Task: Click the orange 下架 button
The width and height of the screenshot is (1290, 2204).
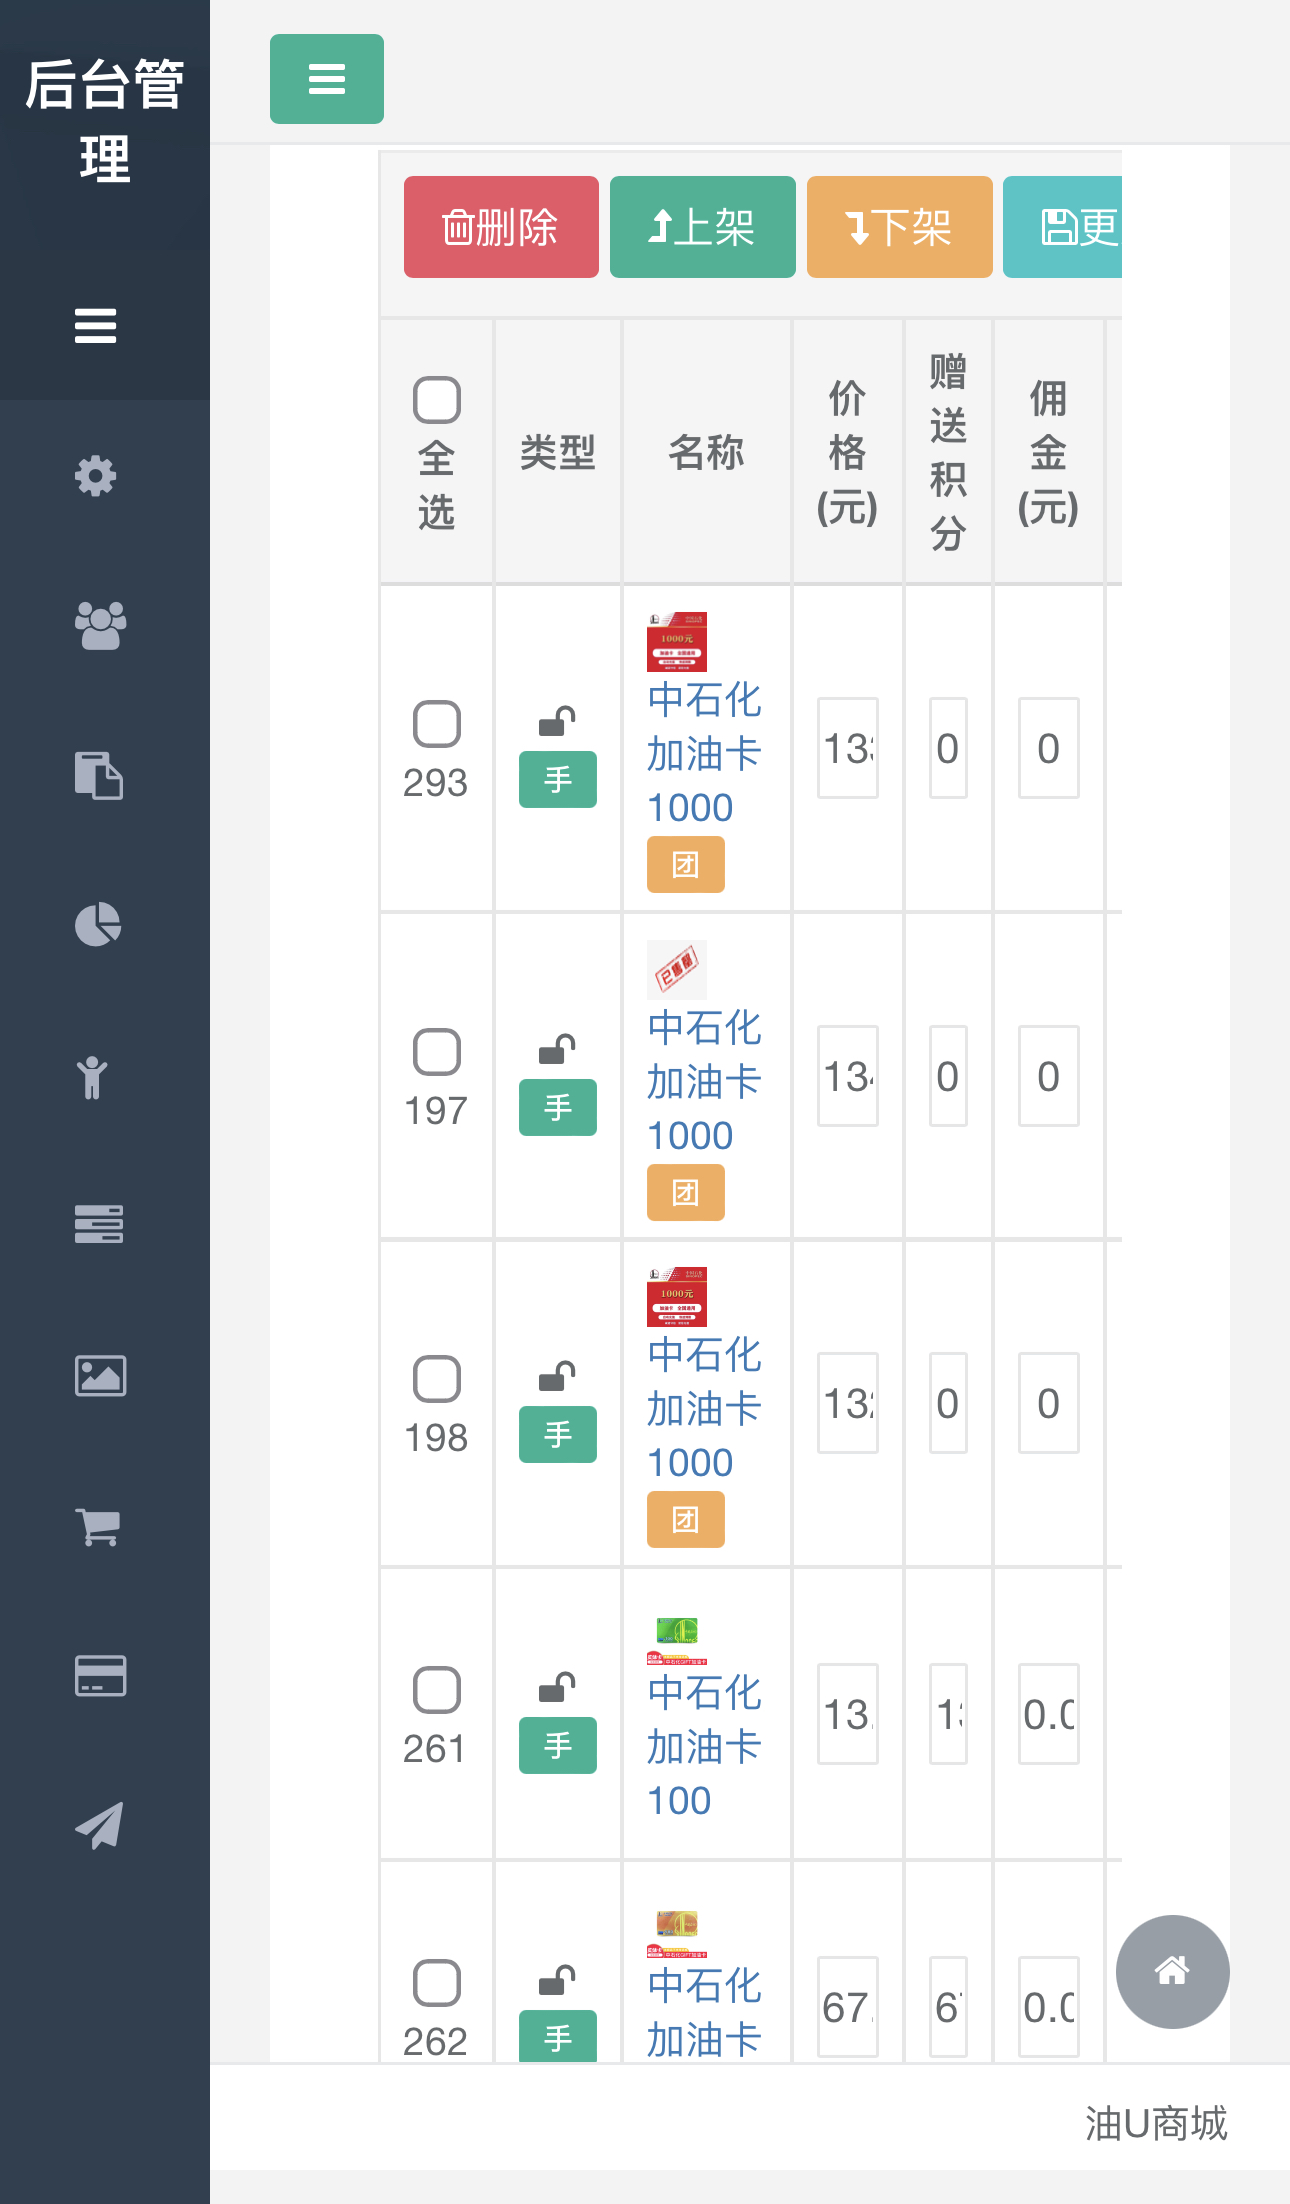Action: [898, 227]
